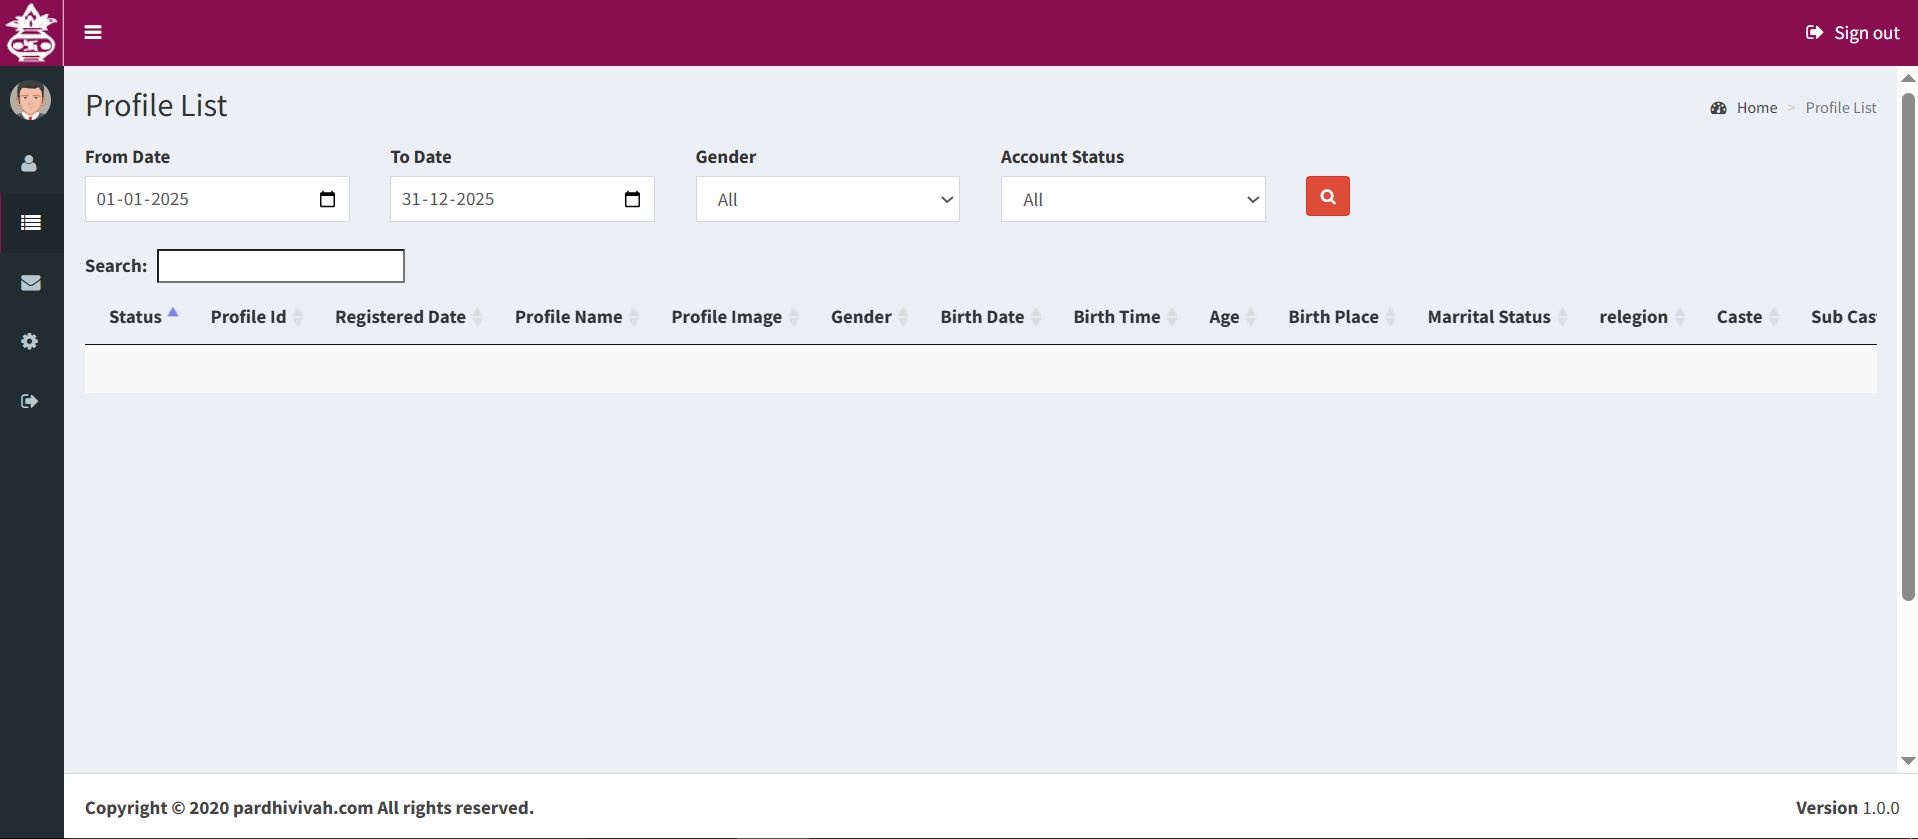Open the user profile icon in sidebar

(x=30, y=163)
